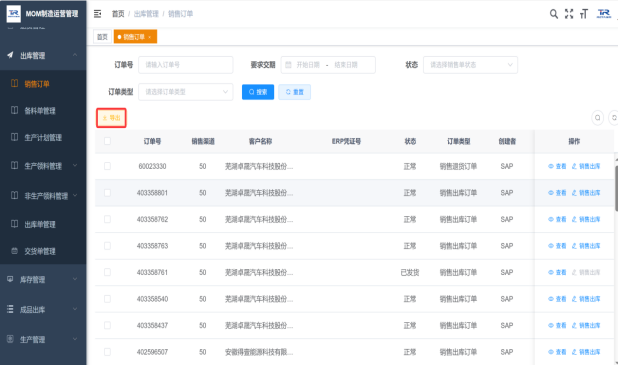Switch to the 首页 tab
The width and height of the screenshot is (618, 365).
102,37
